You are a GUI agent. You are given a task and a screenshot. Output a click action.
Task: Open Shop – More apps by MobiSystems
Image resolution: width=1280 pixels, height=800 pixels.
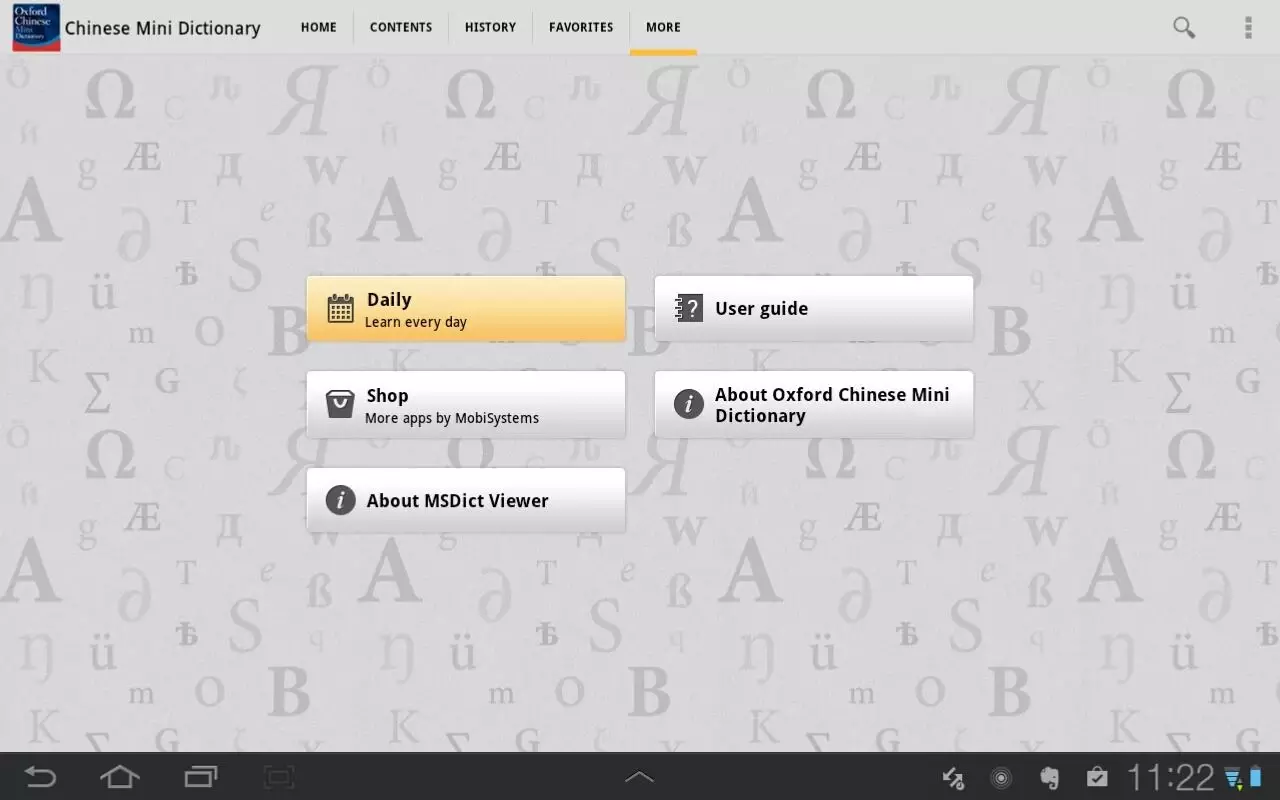(466, 405)
